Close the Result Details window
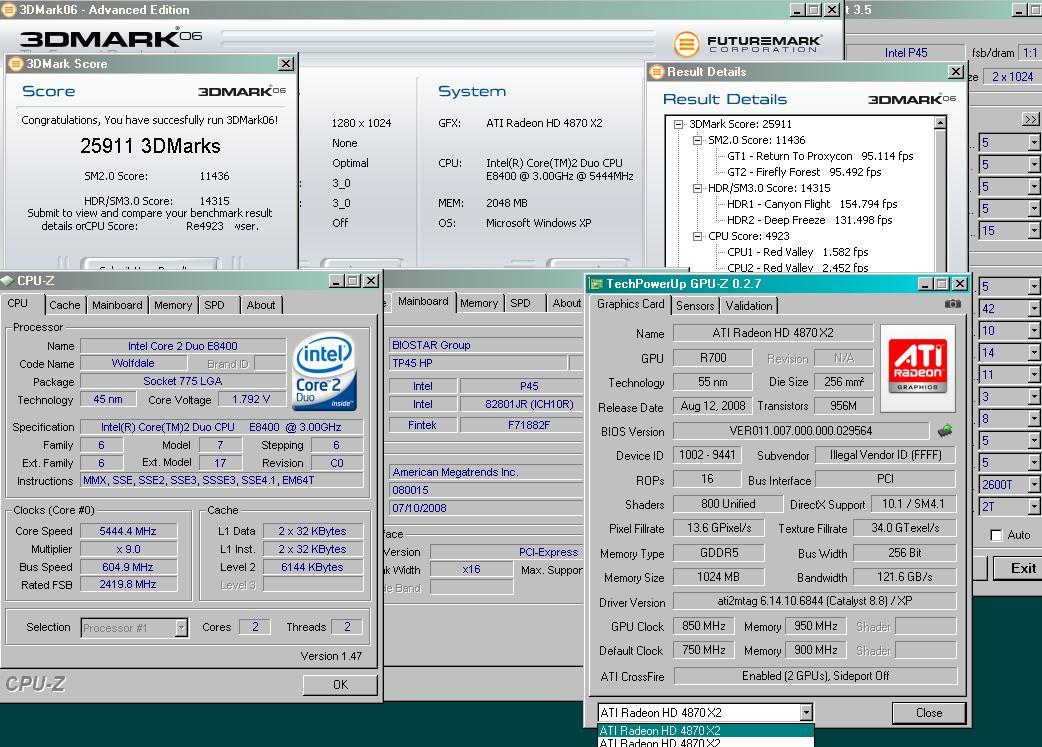Image resolution: width=1042 pixels, height=747 pixels. pos(956,72)
